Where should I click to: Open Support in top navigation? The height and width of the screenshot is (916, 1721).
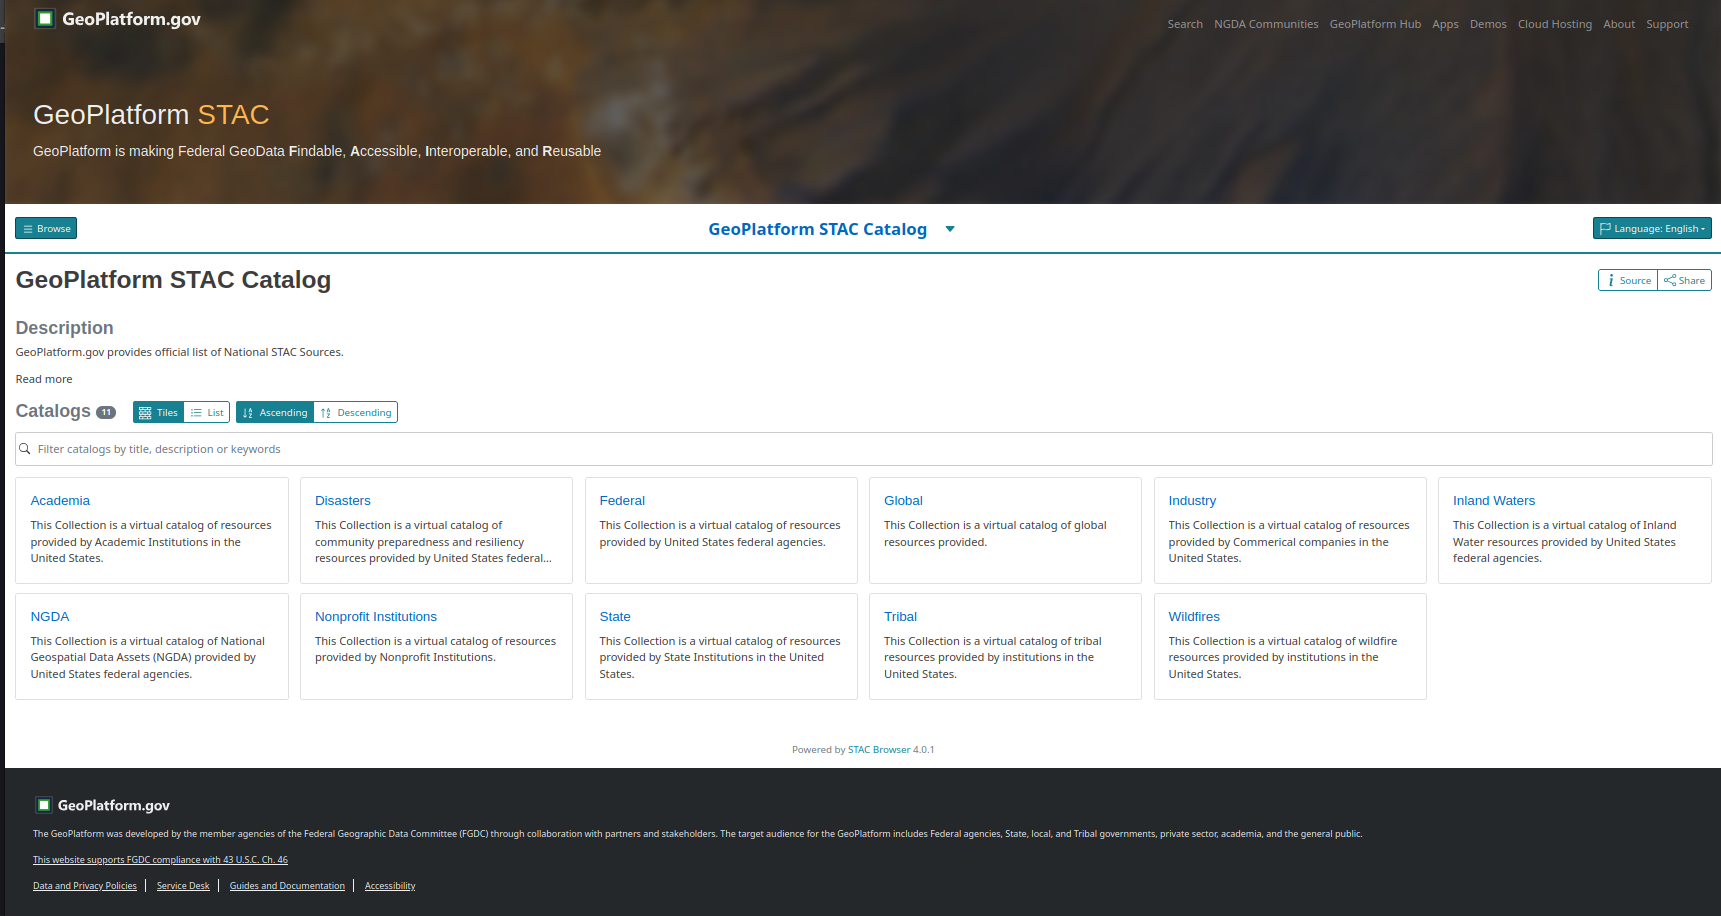coord(1667,24)
